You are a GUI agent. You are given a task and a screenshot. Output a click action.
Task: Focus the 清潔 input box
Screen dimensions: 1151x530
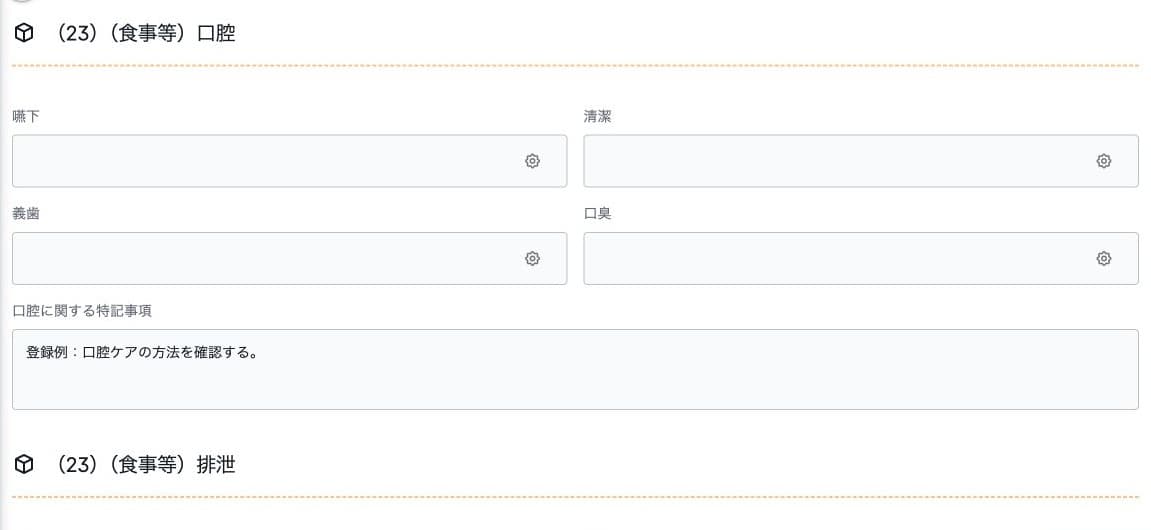point(861,161)
